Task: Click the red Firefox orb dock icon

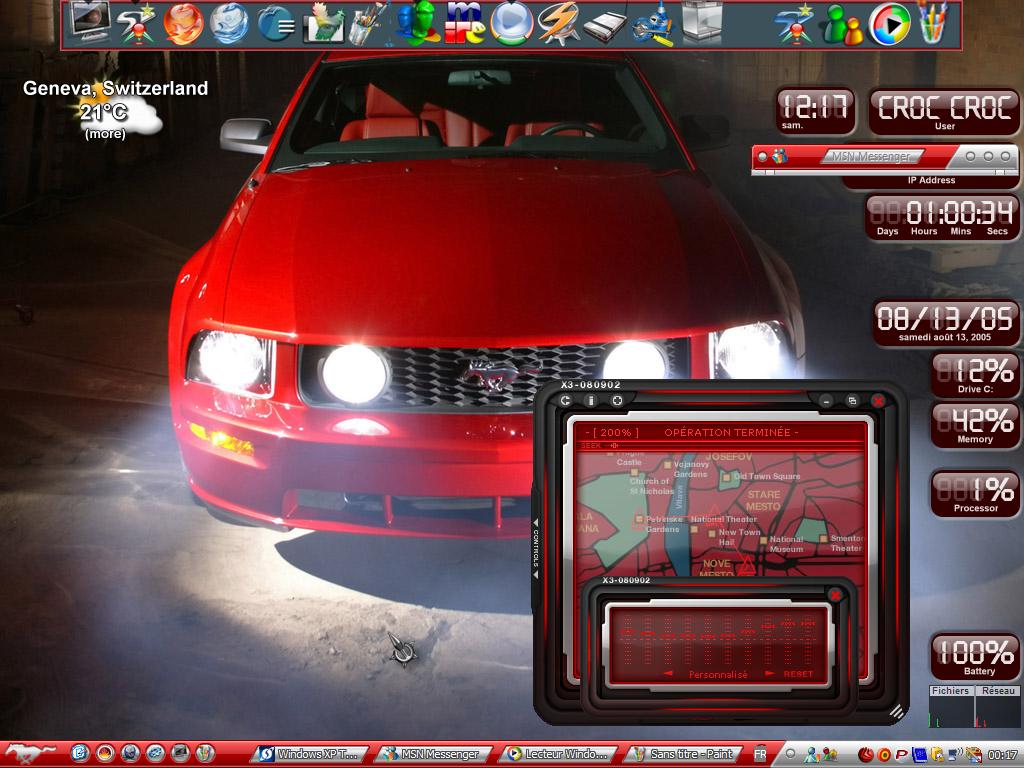Action: pyautogui.click(x=184, y=24)
